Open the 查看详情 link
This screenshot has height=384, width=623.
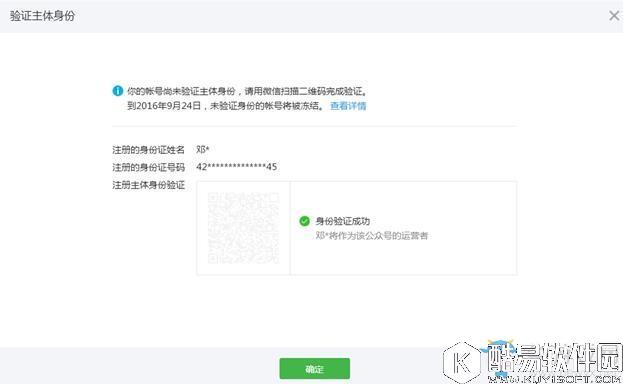[x=348, y=106]
